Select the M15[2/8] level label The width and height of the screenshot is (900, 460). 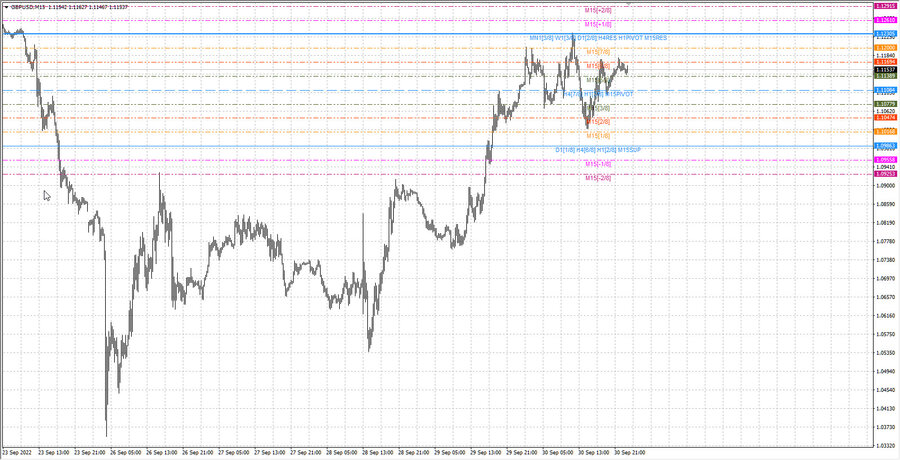tap(598, 122)
